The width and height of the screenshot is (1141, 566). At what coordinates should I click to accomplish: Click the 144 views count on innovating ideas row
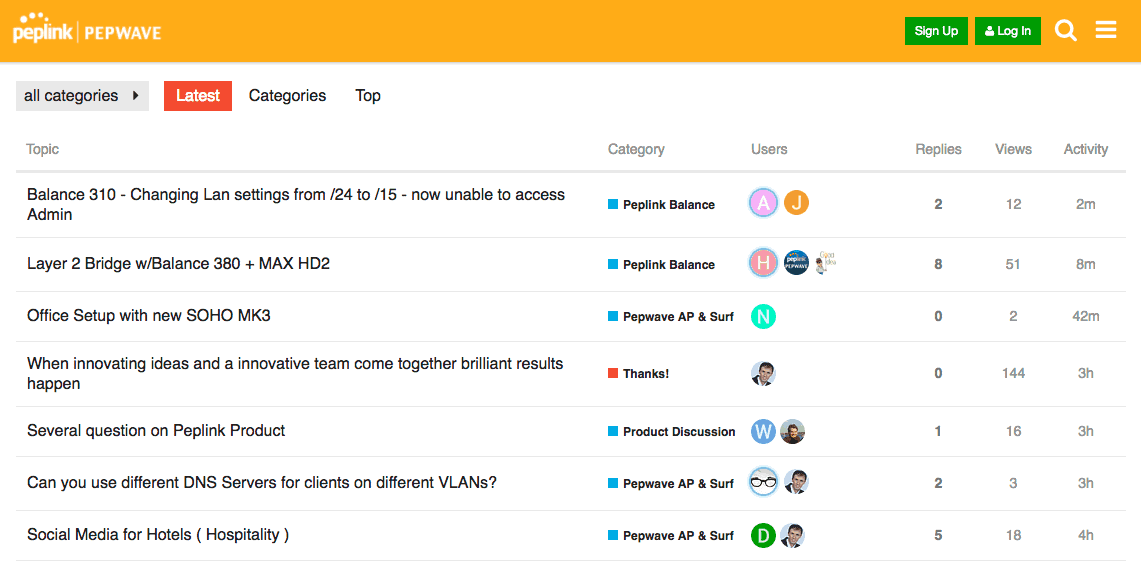pyautogui.click(x=1014, y=373)
